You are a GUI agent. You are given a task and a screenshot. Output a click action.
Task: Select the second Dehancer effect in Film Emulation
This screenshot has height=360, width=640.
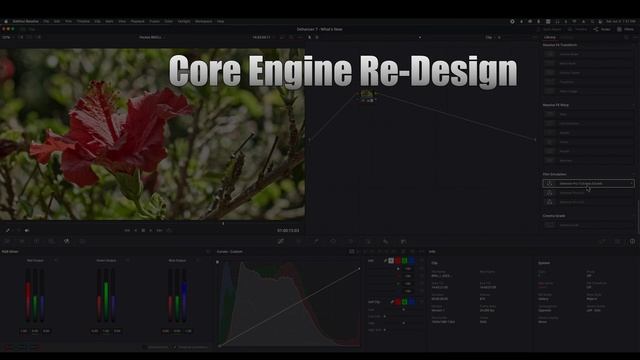588,193
